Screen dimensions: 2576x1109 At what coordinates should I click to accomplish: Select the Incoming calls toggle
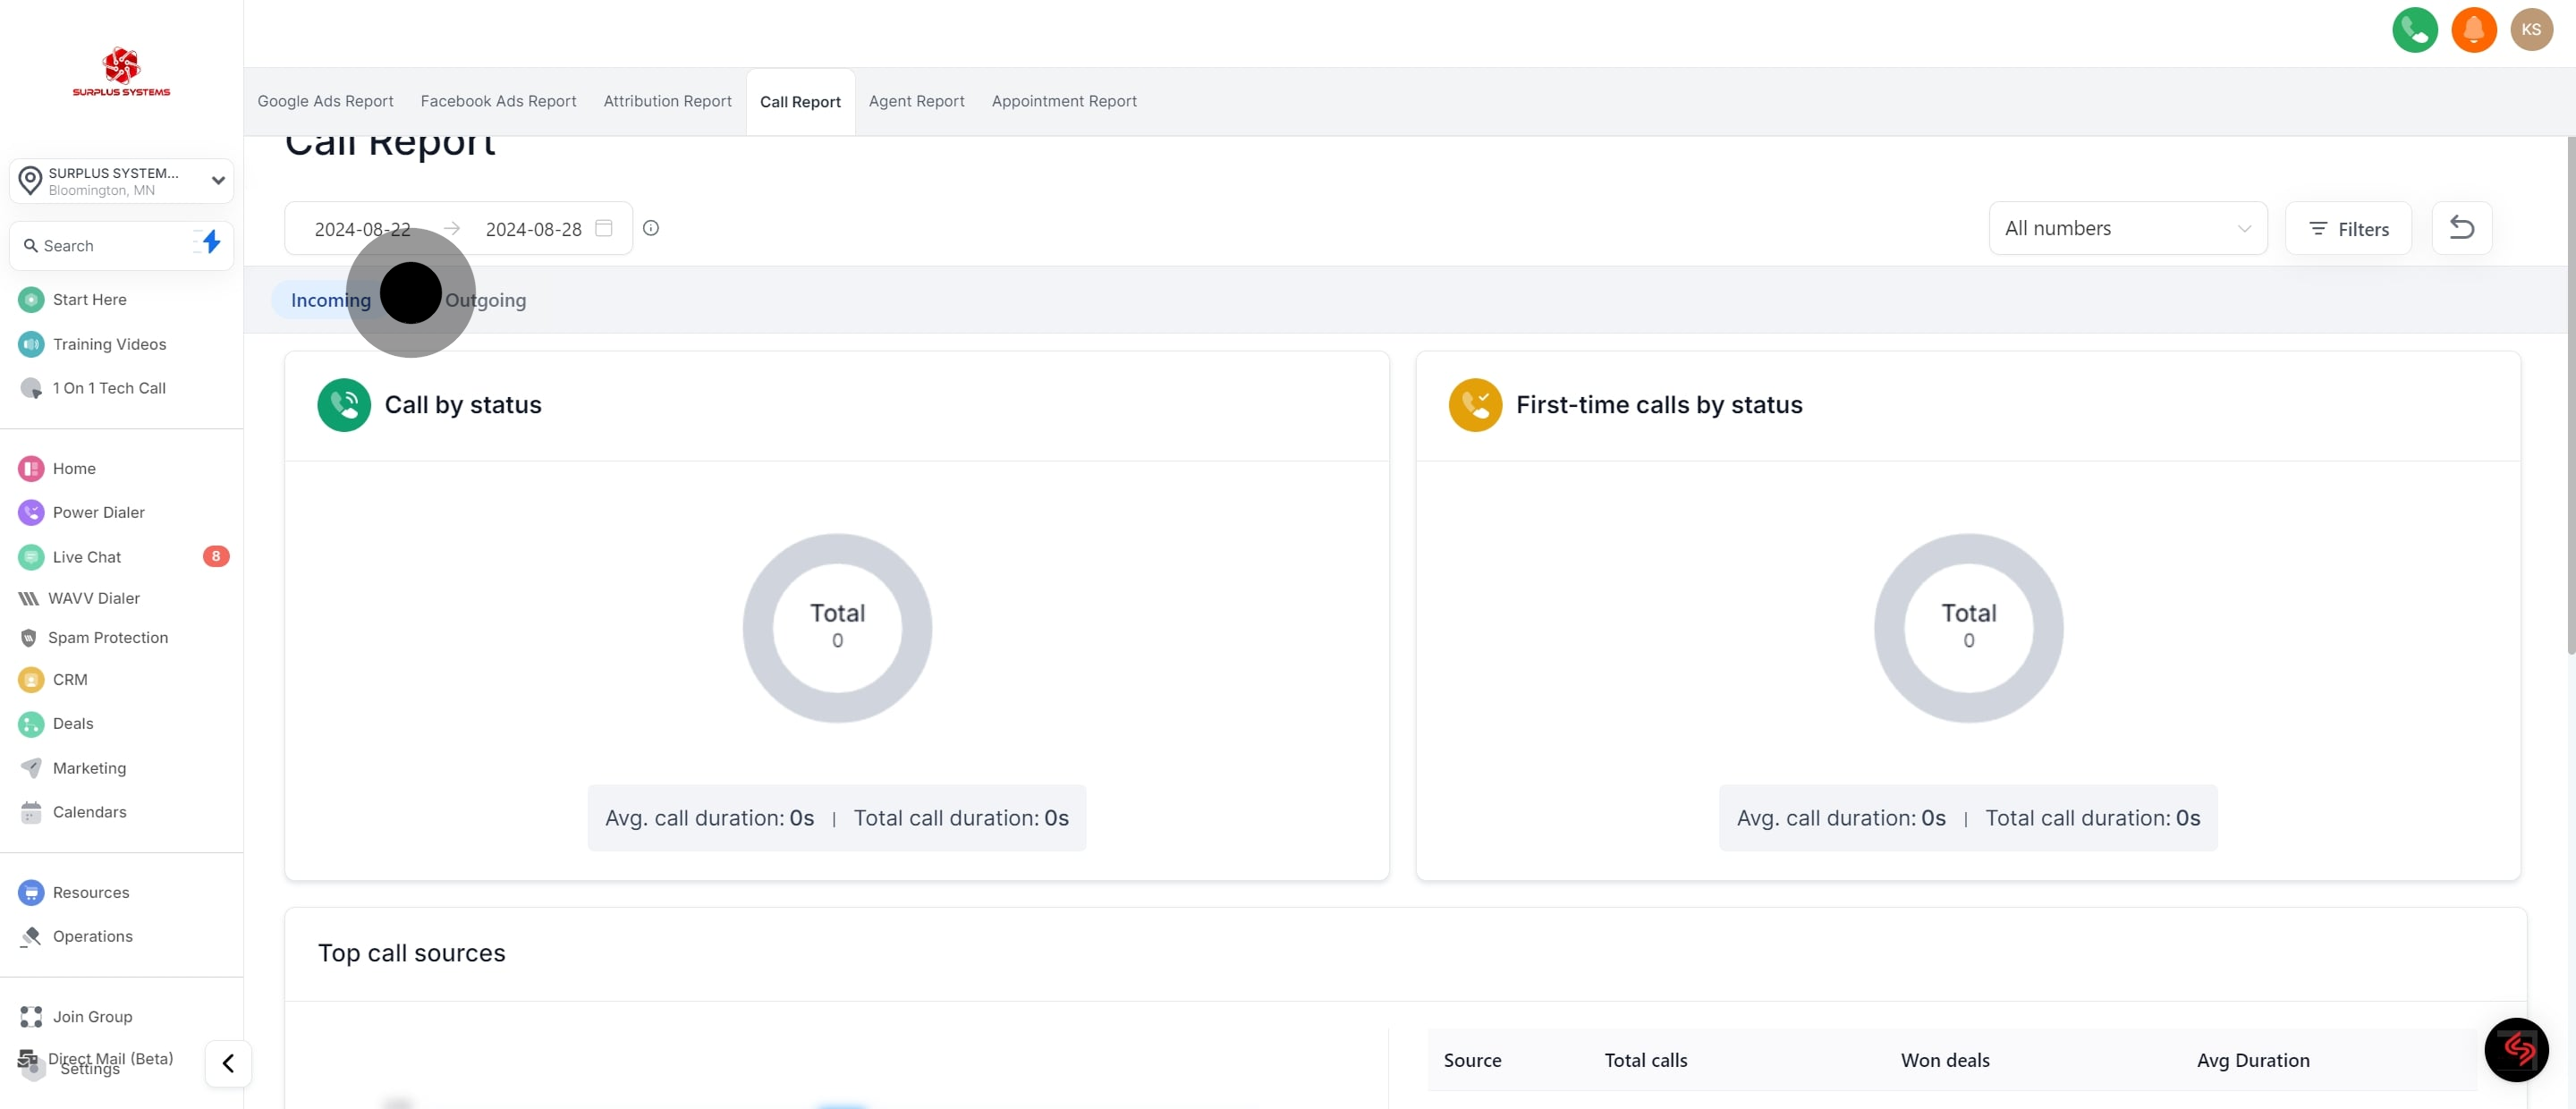(330, 300)
